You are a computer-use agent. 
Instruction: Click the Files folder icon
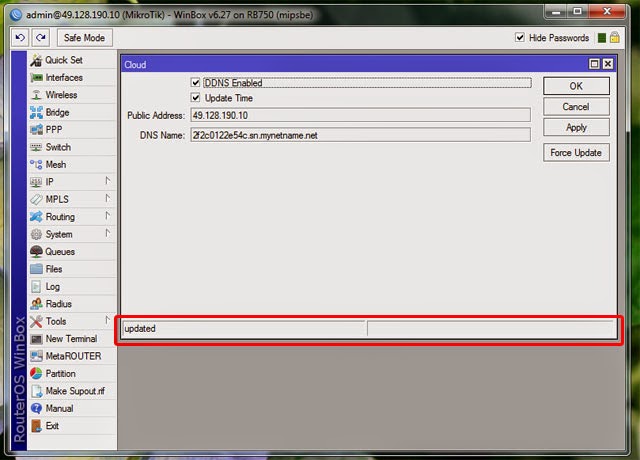click(36, 269)
